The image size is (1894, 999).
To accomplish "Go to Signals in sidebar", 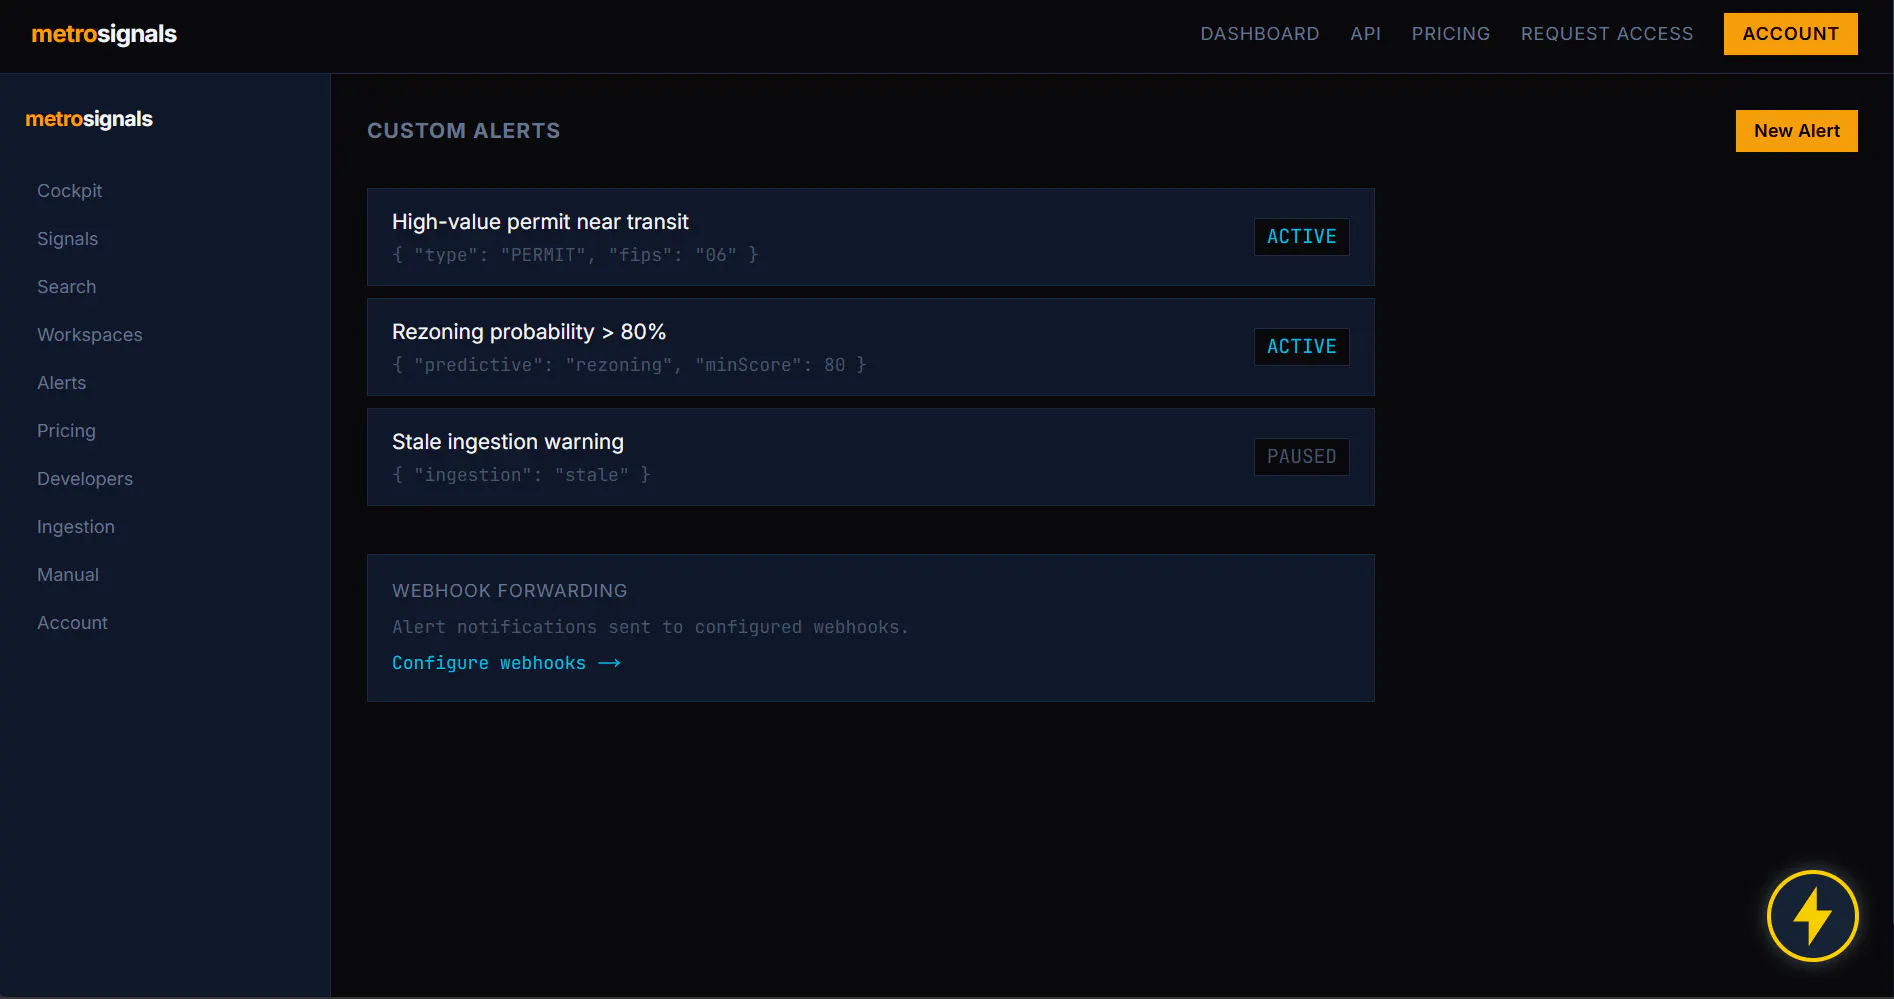I will 68,239.
